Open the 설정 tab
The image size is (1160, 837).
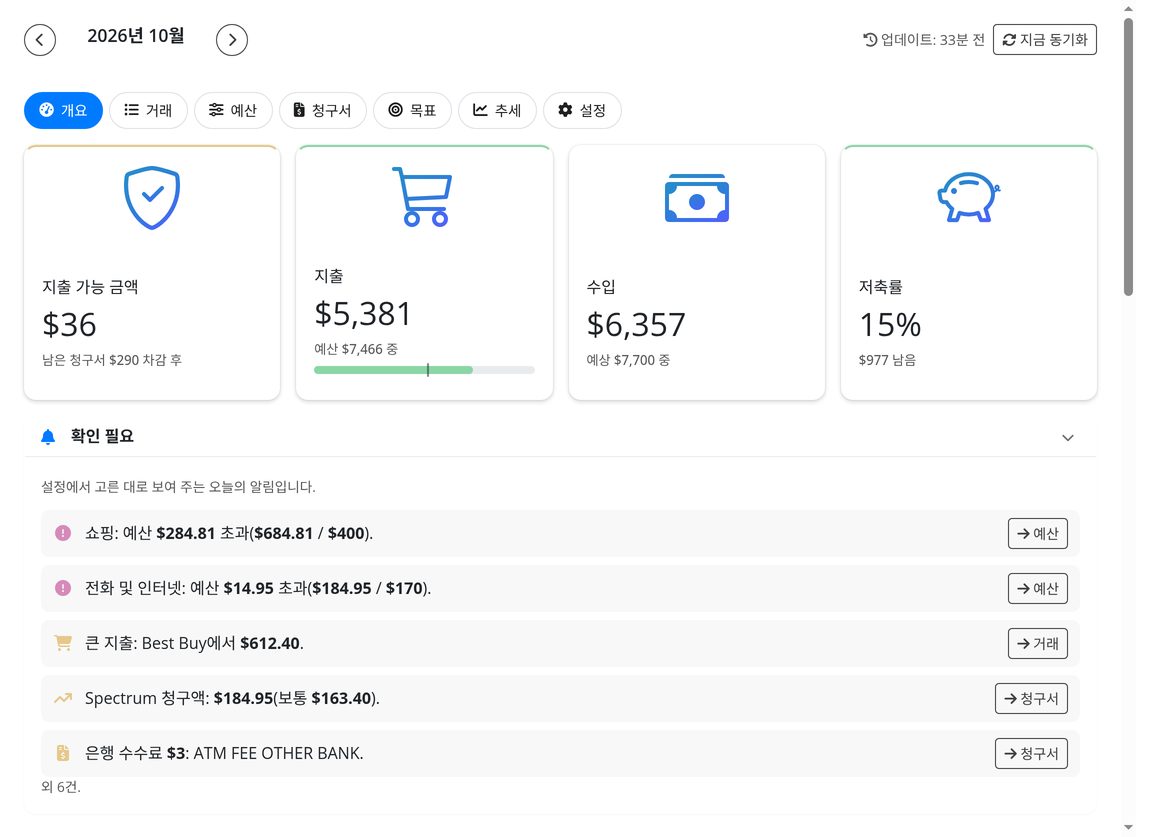pos(582,110)
